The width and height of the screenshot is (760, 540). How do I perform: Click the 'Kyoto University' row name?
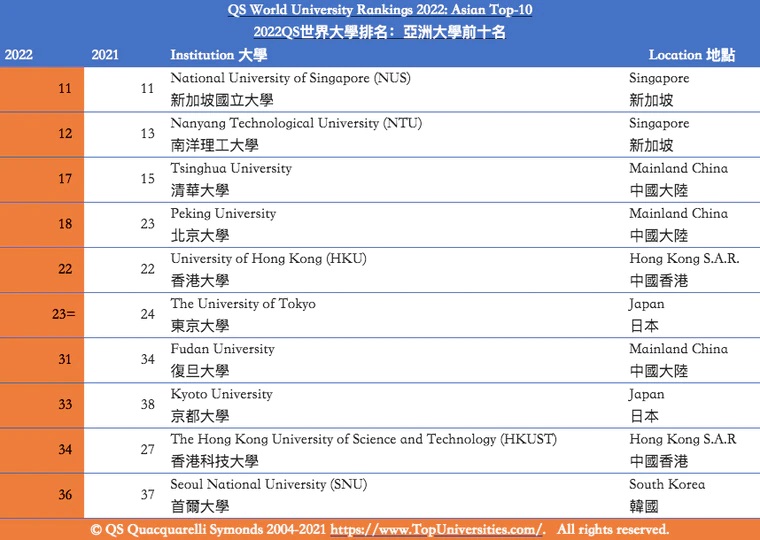222,394
